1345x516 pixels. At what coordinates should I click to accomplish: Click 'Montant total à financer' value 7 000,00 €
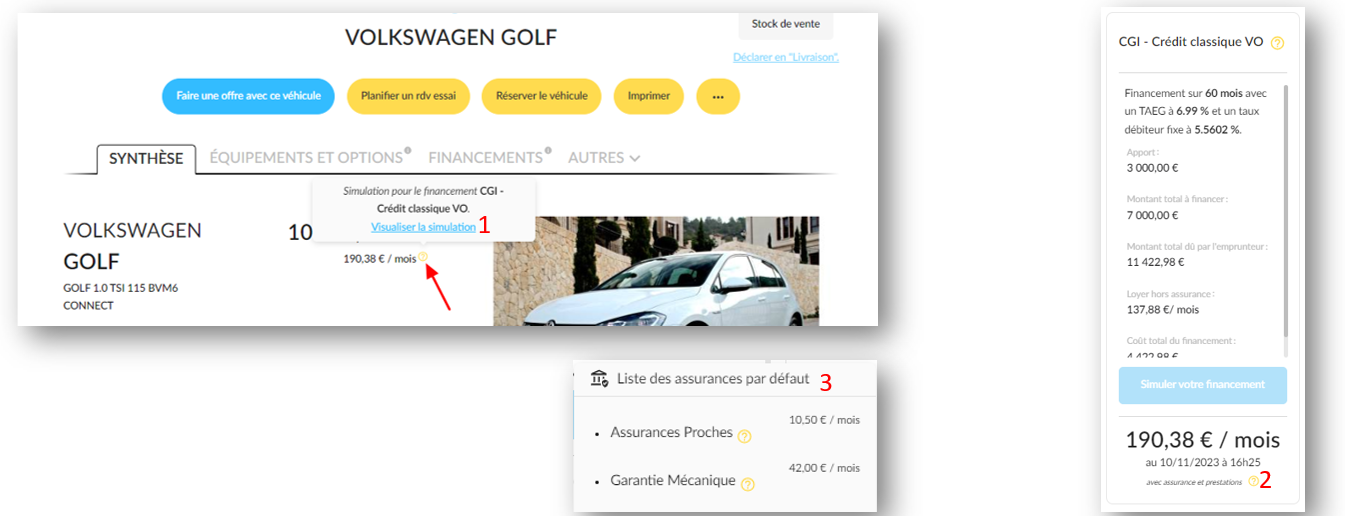tap(1153, 215)
